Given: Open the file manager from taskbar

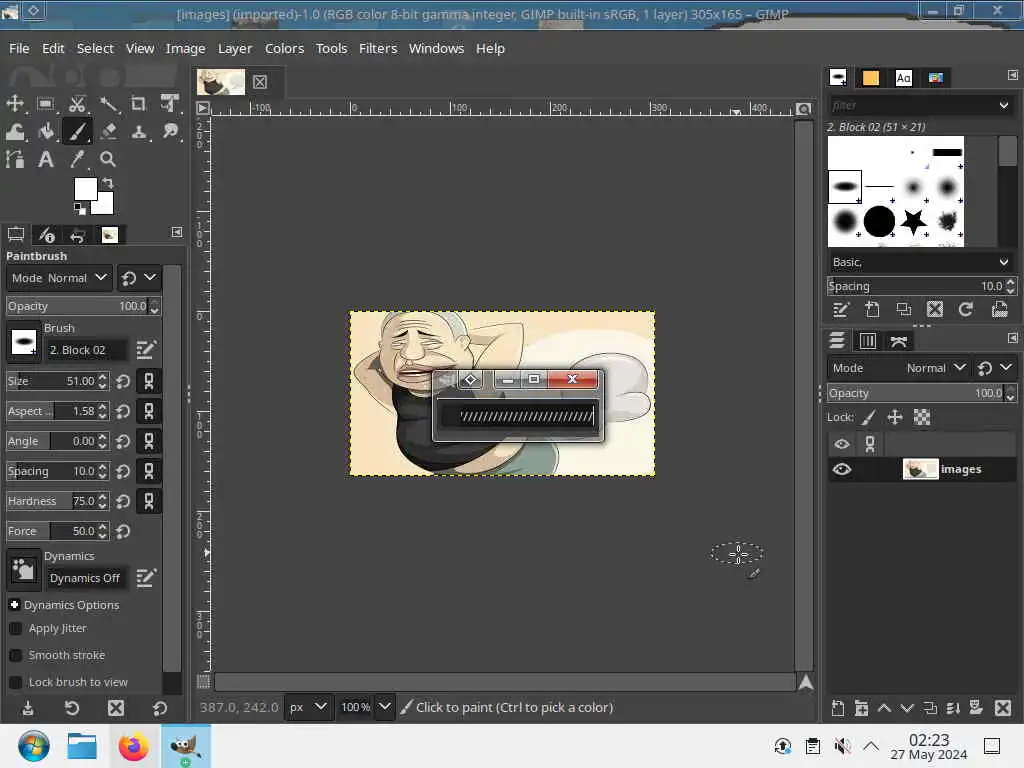Looking at the screenshot, I should click(82, 746).
